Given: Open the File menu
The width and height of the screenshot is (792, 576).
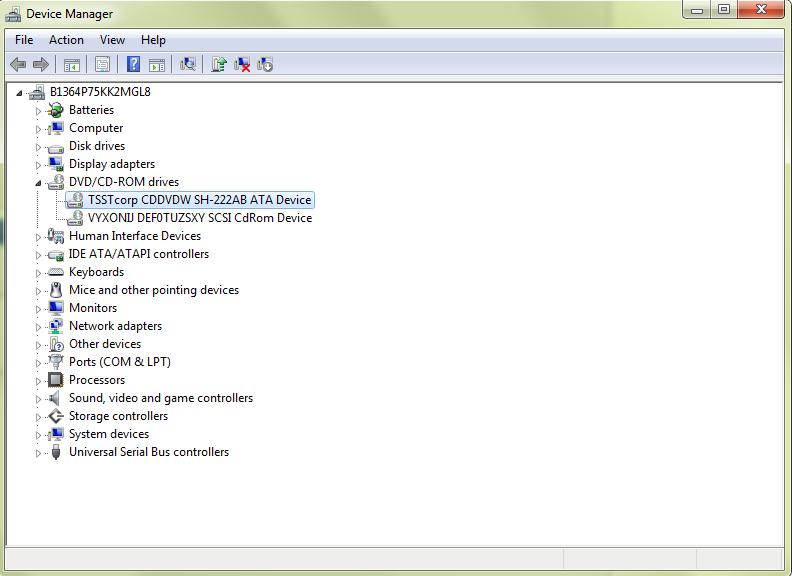Looking at the screenshot, I should (x=24, y=40).
